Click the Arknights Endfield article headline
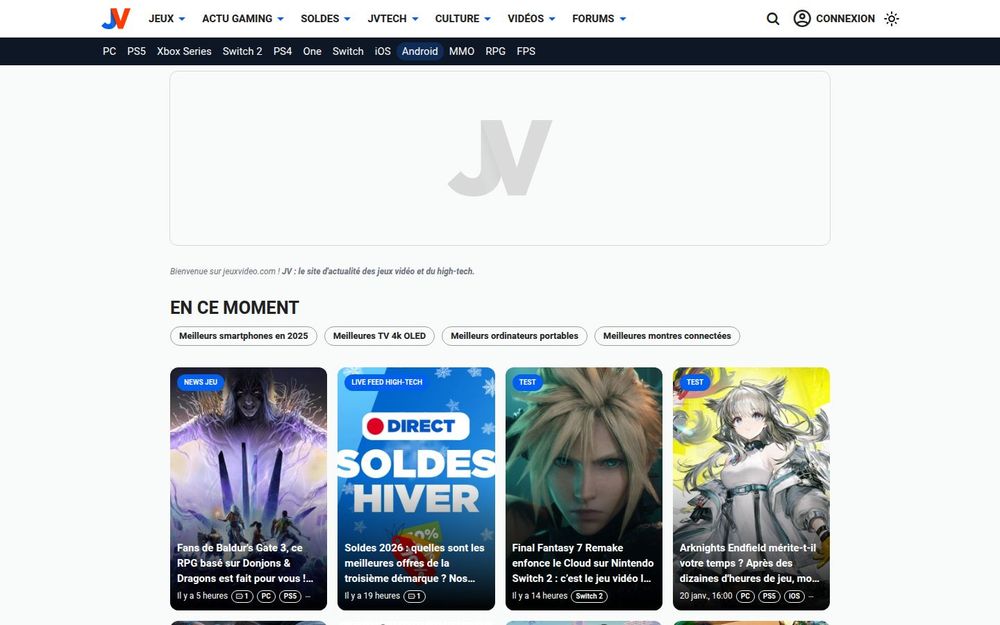Image resolution: width=1000 pixels, height=625 pixels. pyautogui.click(x=749, y=563)
